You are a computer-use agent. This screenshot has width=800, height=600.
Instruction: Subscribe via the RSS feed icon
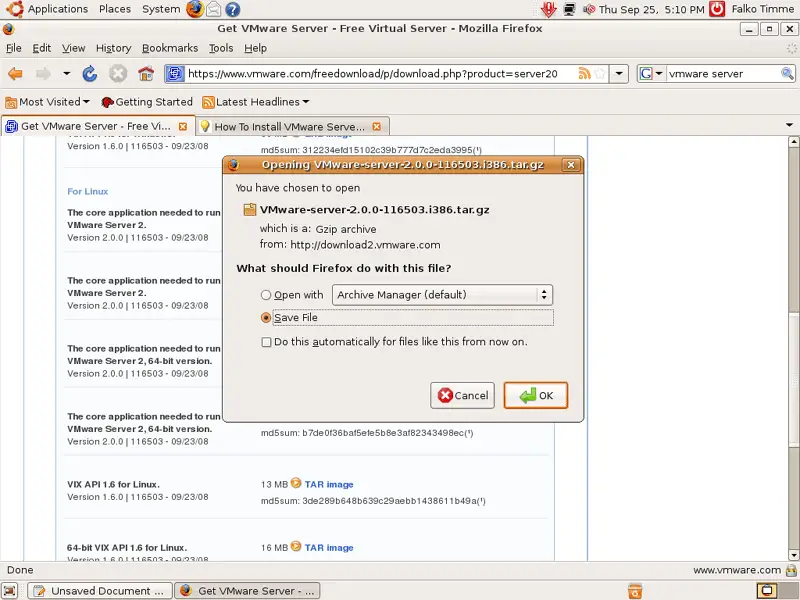click(x=584, y=73)
